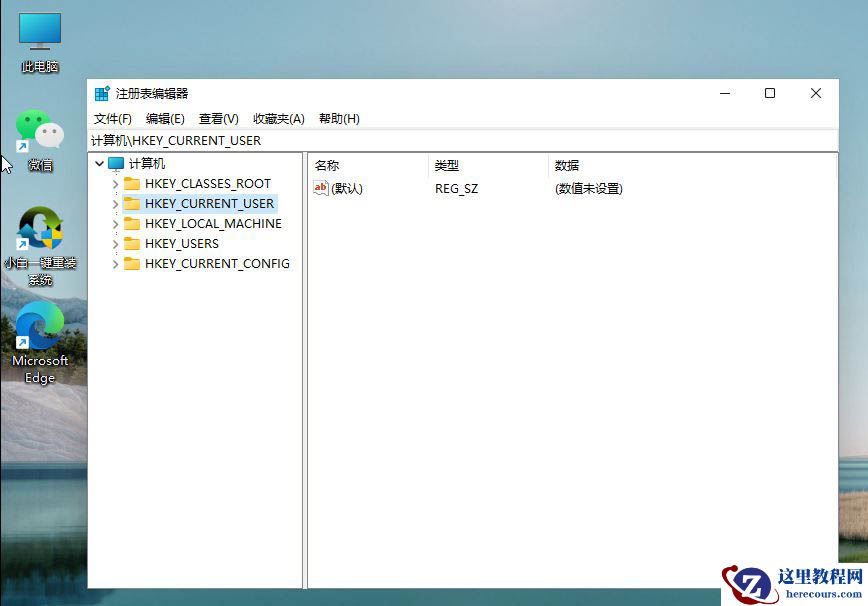Screen dimensions: 868x606
Task: Click the Registry Editor title bar icon
Action: (x=101, y=92)
